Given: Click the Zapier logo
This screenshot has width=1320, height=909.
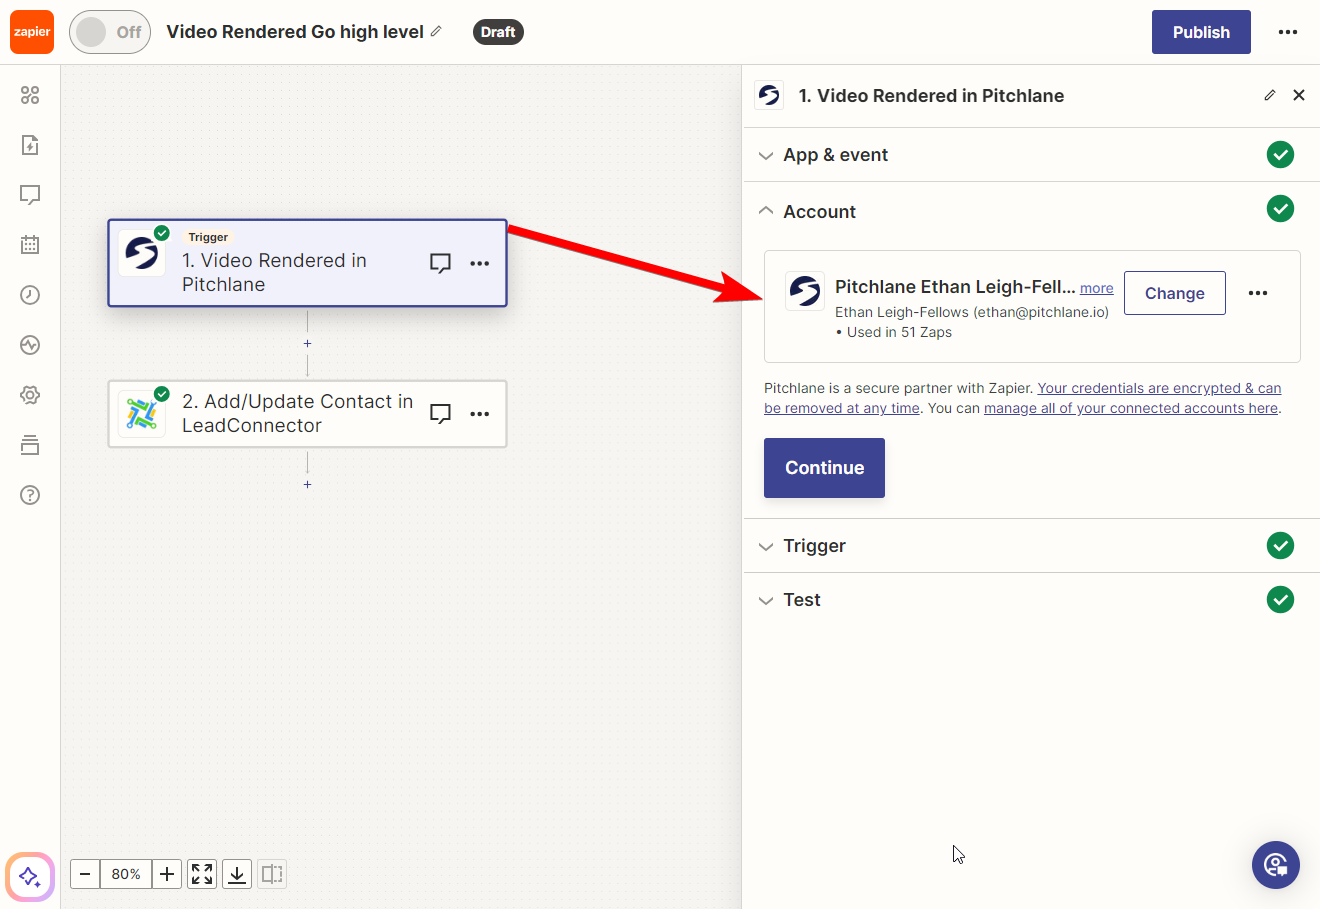Looking at the screenshot, I should pyautogui.click(x=32, y=32).
